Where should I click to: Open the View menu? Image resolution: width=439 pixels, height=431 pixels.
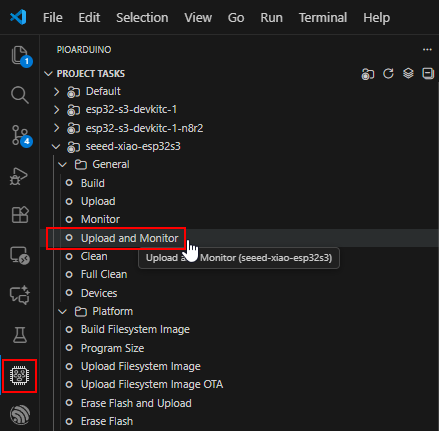[198, 17]
